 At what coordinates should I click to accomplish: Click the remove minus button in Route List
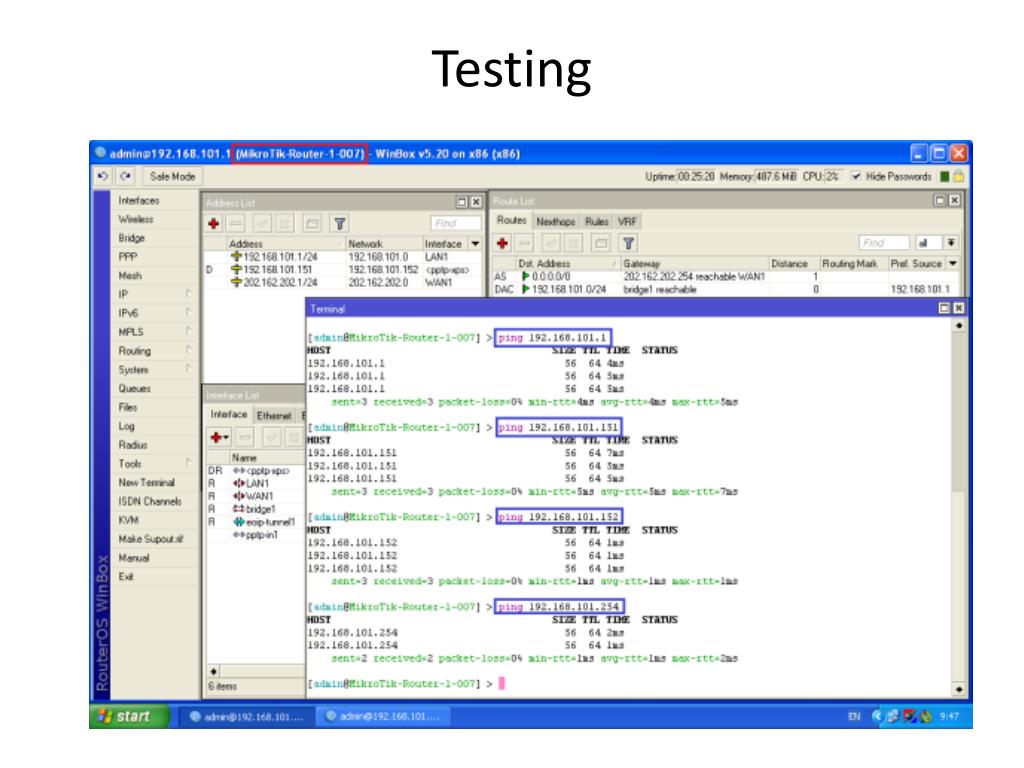pyautogui.click(x=524, y=244)
